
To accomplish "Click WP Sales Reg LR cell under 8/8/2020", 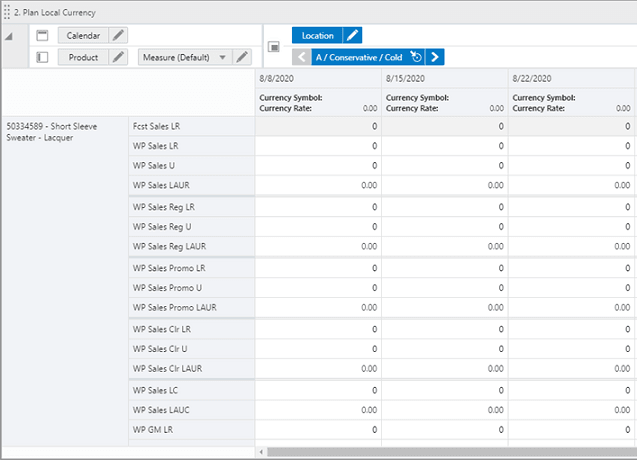I will (x=318, y=207).
